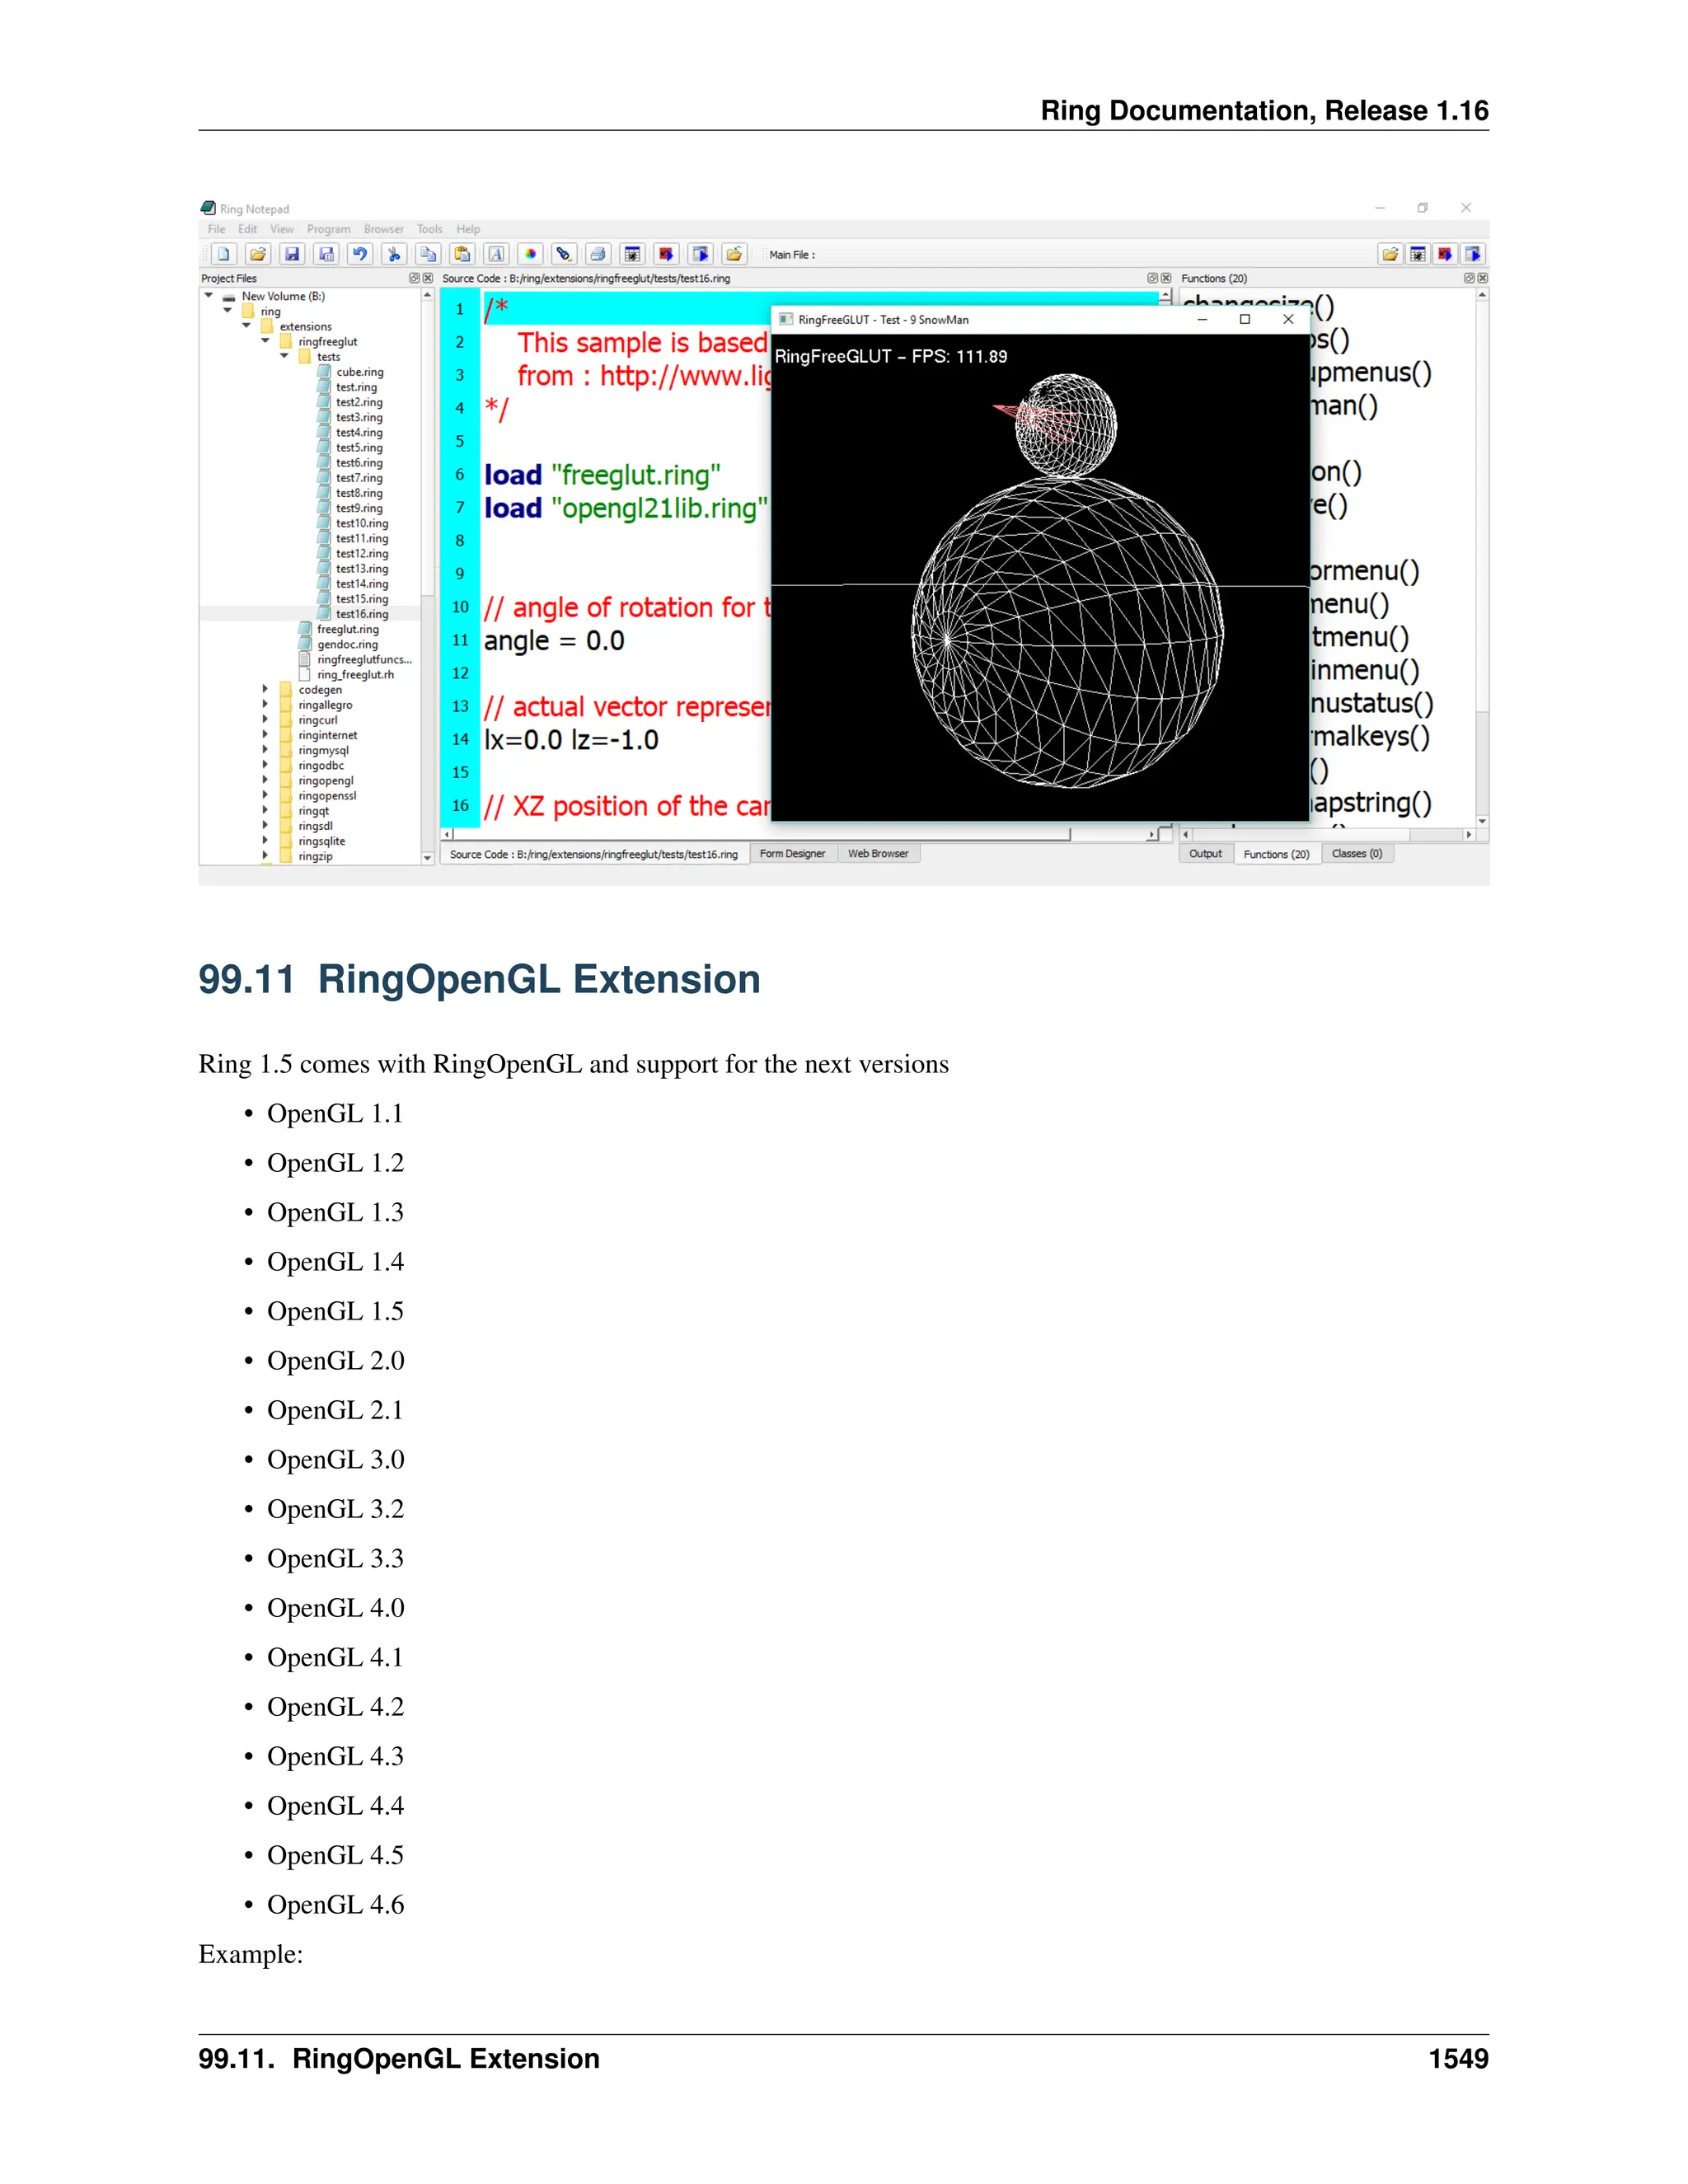This screenshot has height=2184, width=1688.
Task: Close the Functions panel
Action: coord(1483,278)
